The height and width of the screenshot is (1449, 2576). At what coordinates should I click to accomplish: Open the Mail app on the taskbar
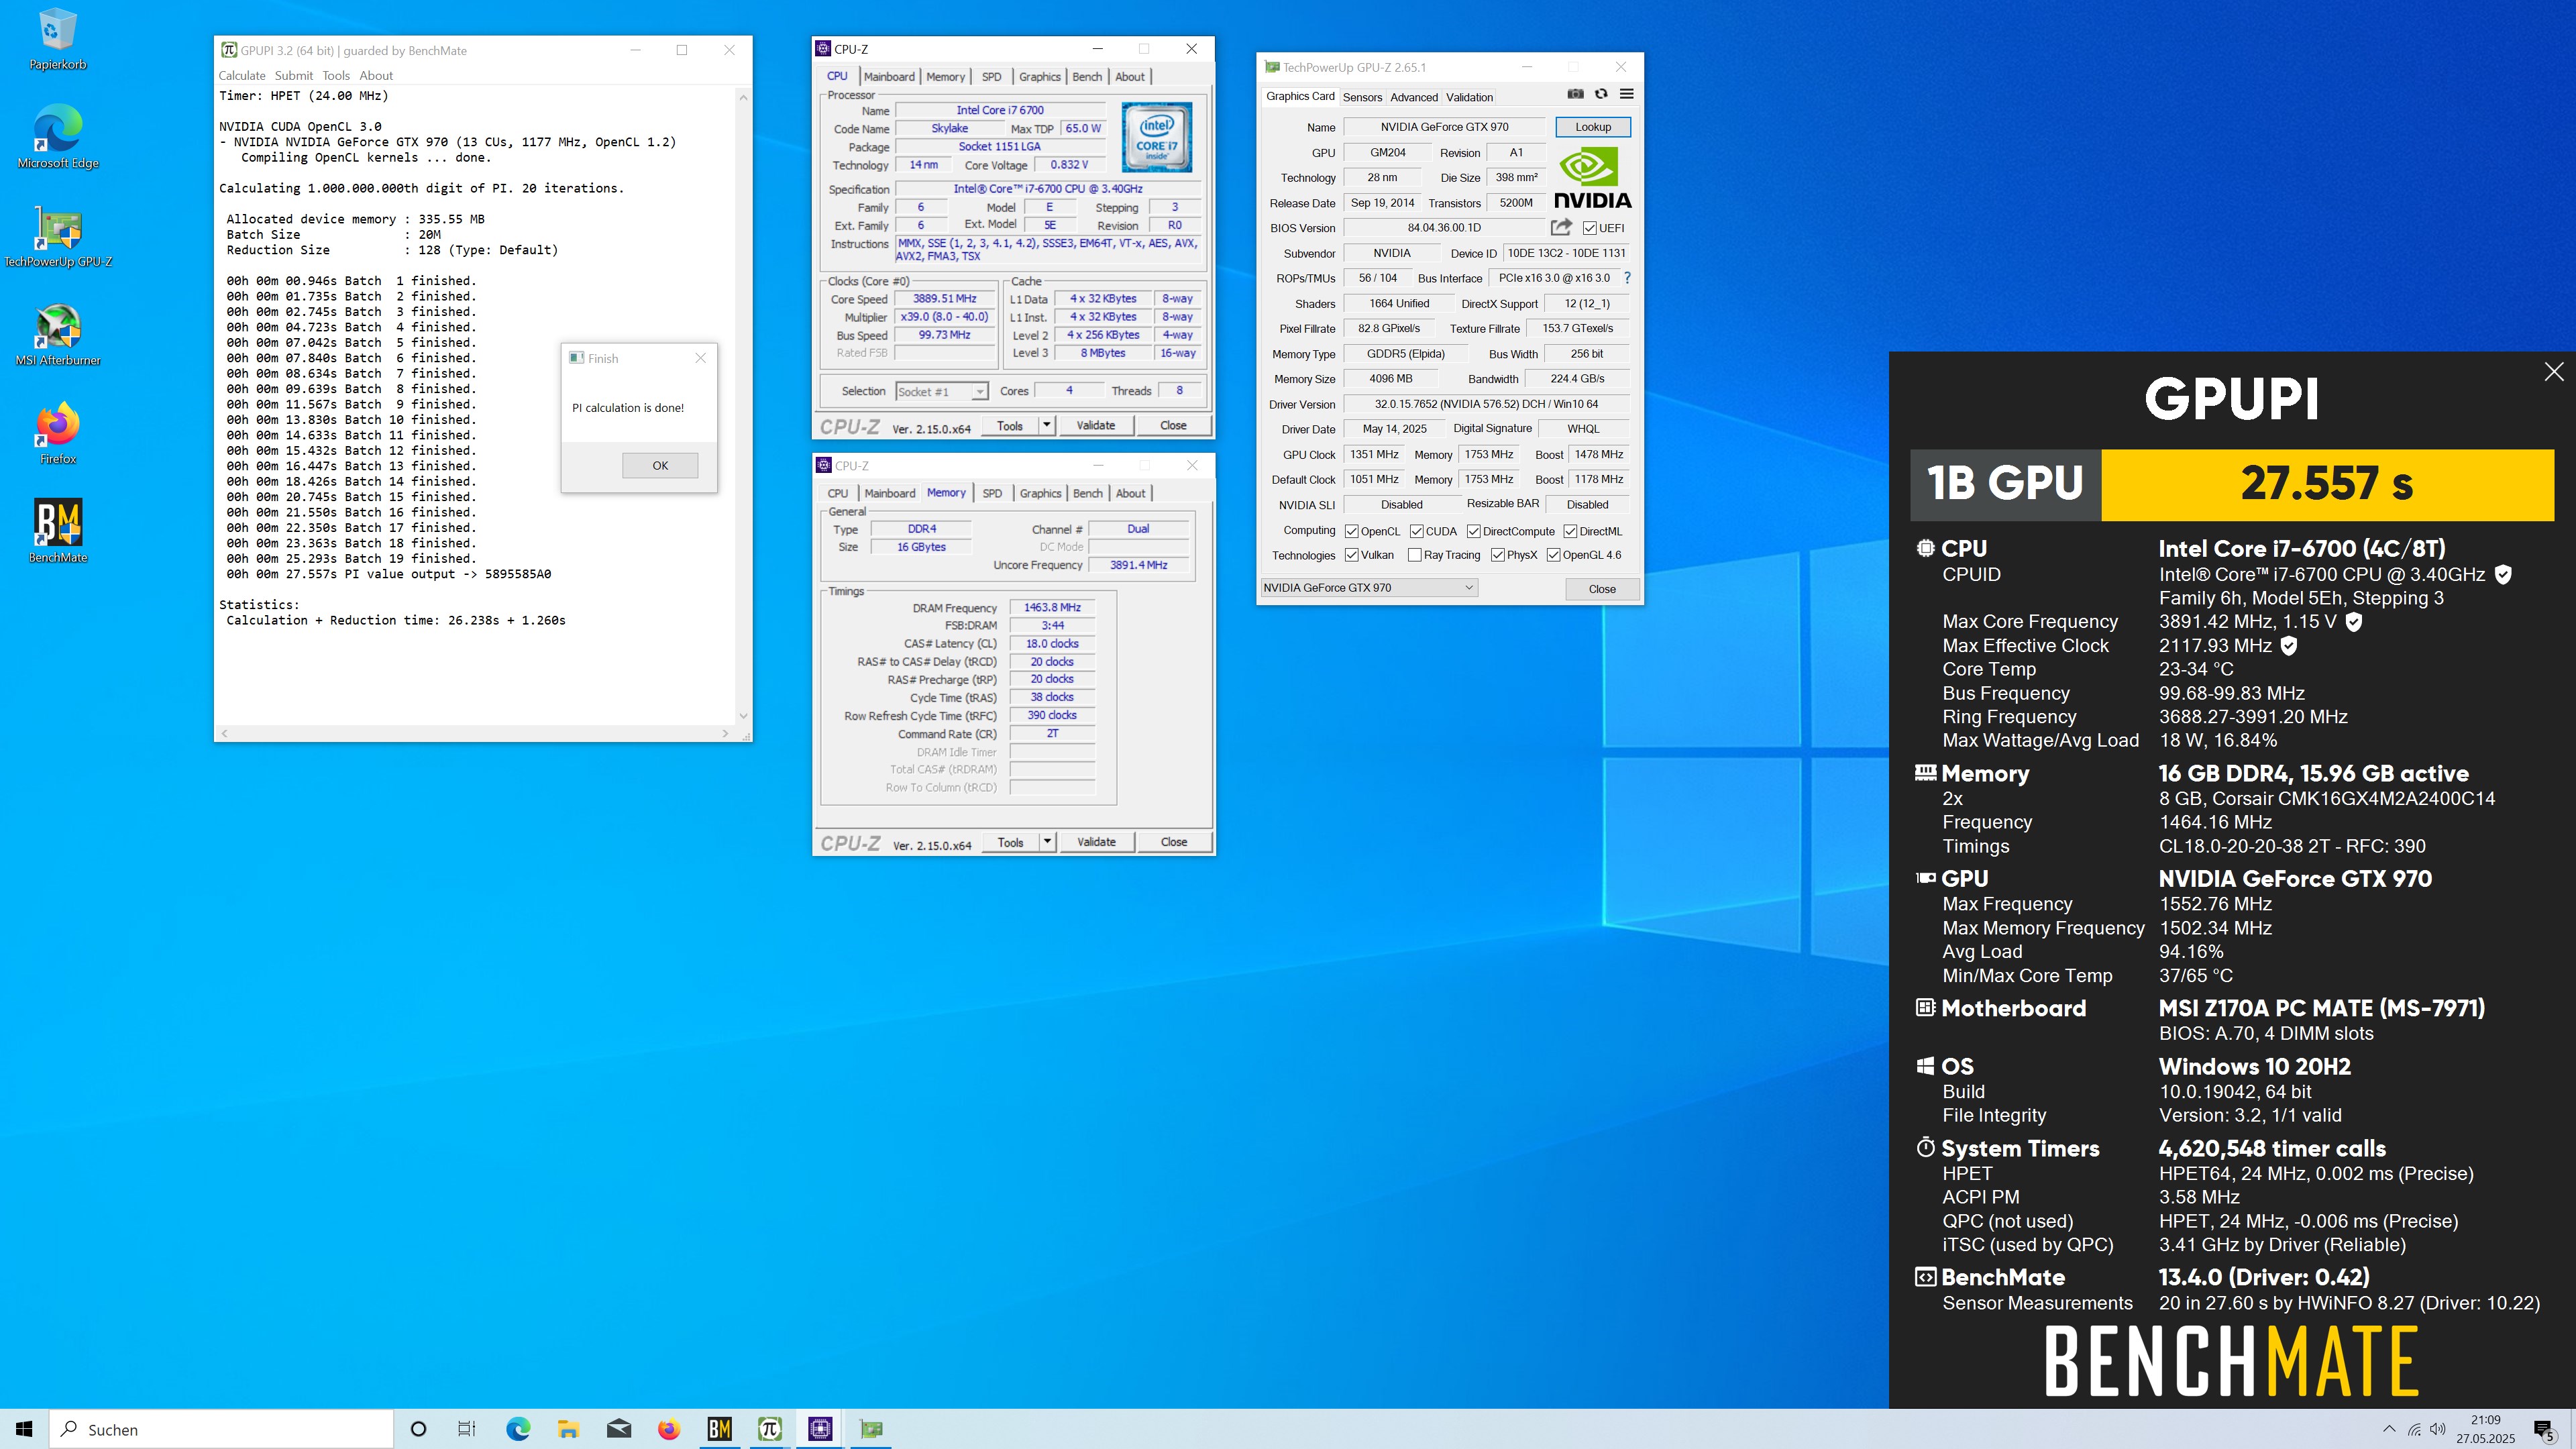619,1429
